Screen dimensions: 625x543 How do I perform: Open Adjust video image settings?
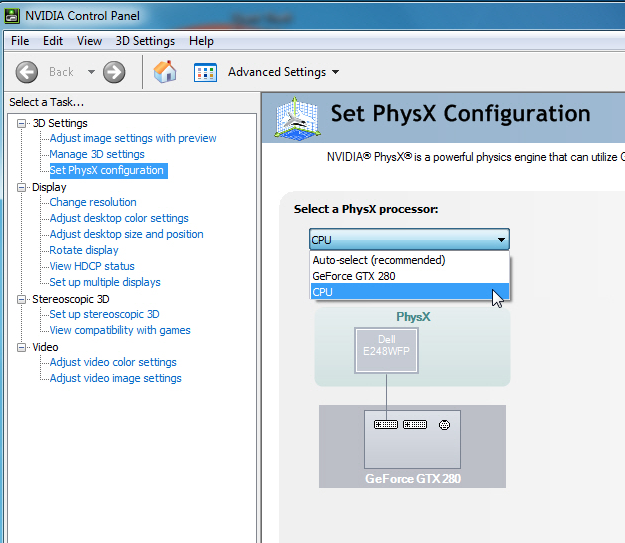116,378
